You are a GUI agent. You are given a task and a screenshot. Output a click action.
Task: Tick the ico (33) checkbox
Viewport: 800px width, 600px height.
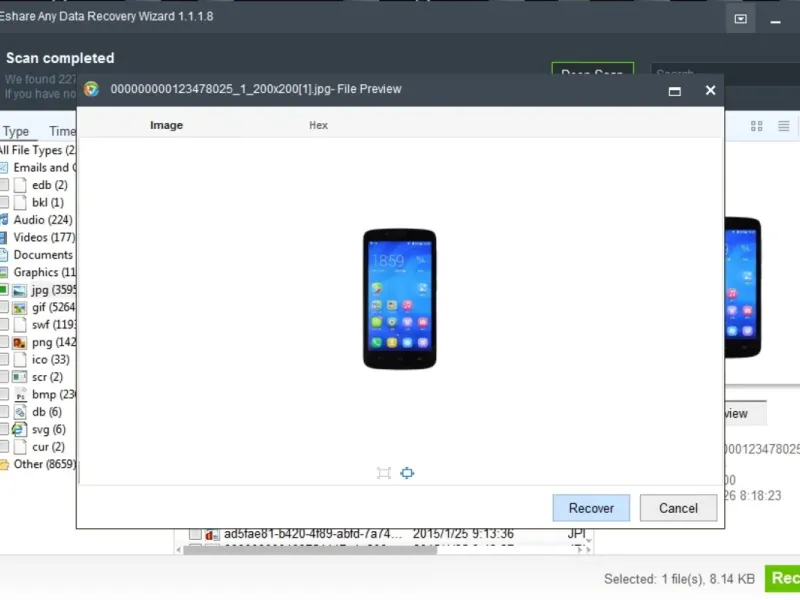(x=4, y=359)
